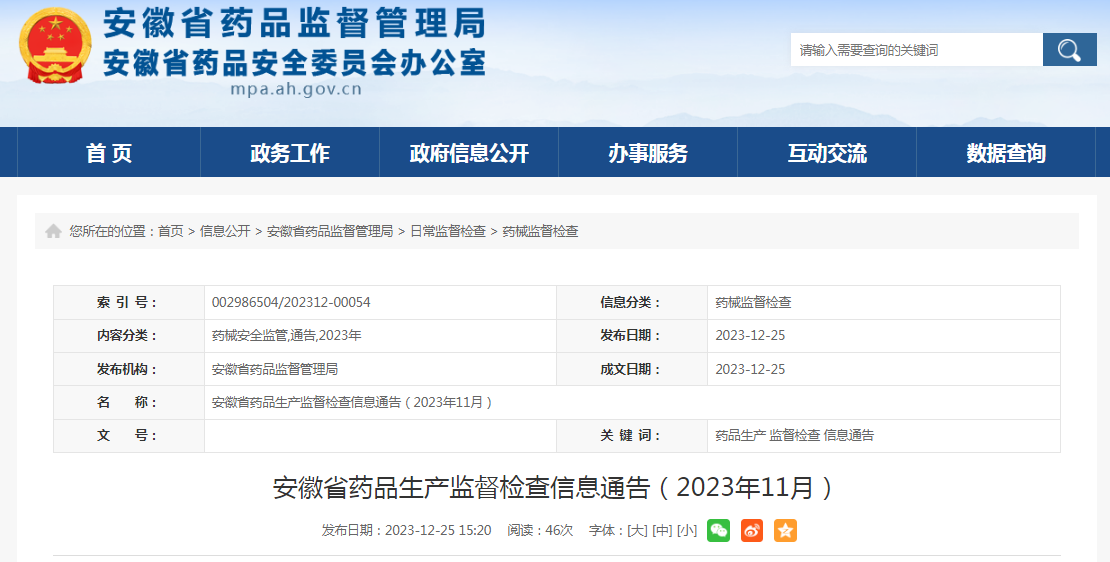This screenshot has height=562, width=1110.
Task: Go to 信息公开 breadcrumb link
Action: (225, 231)
